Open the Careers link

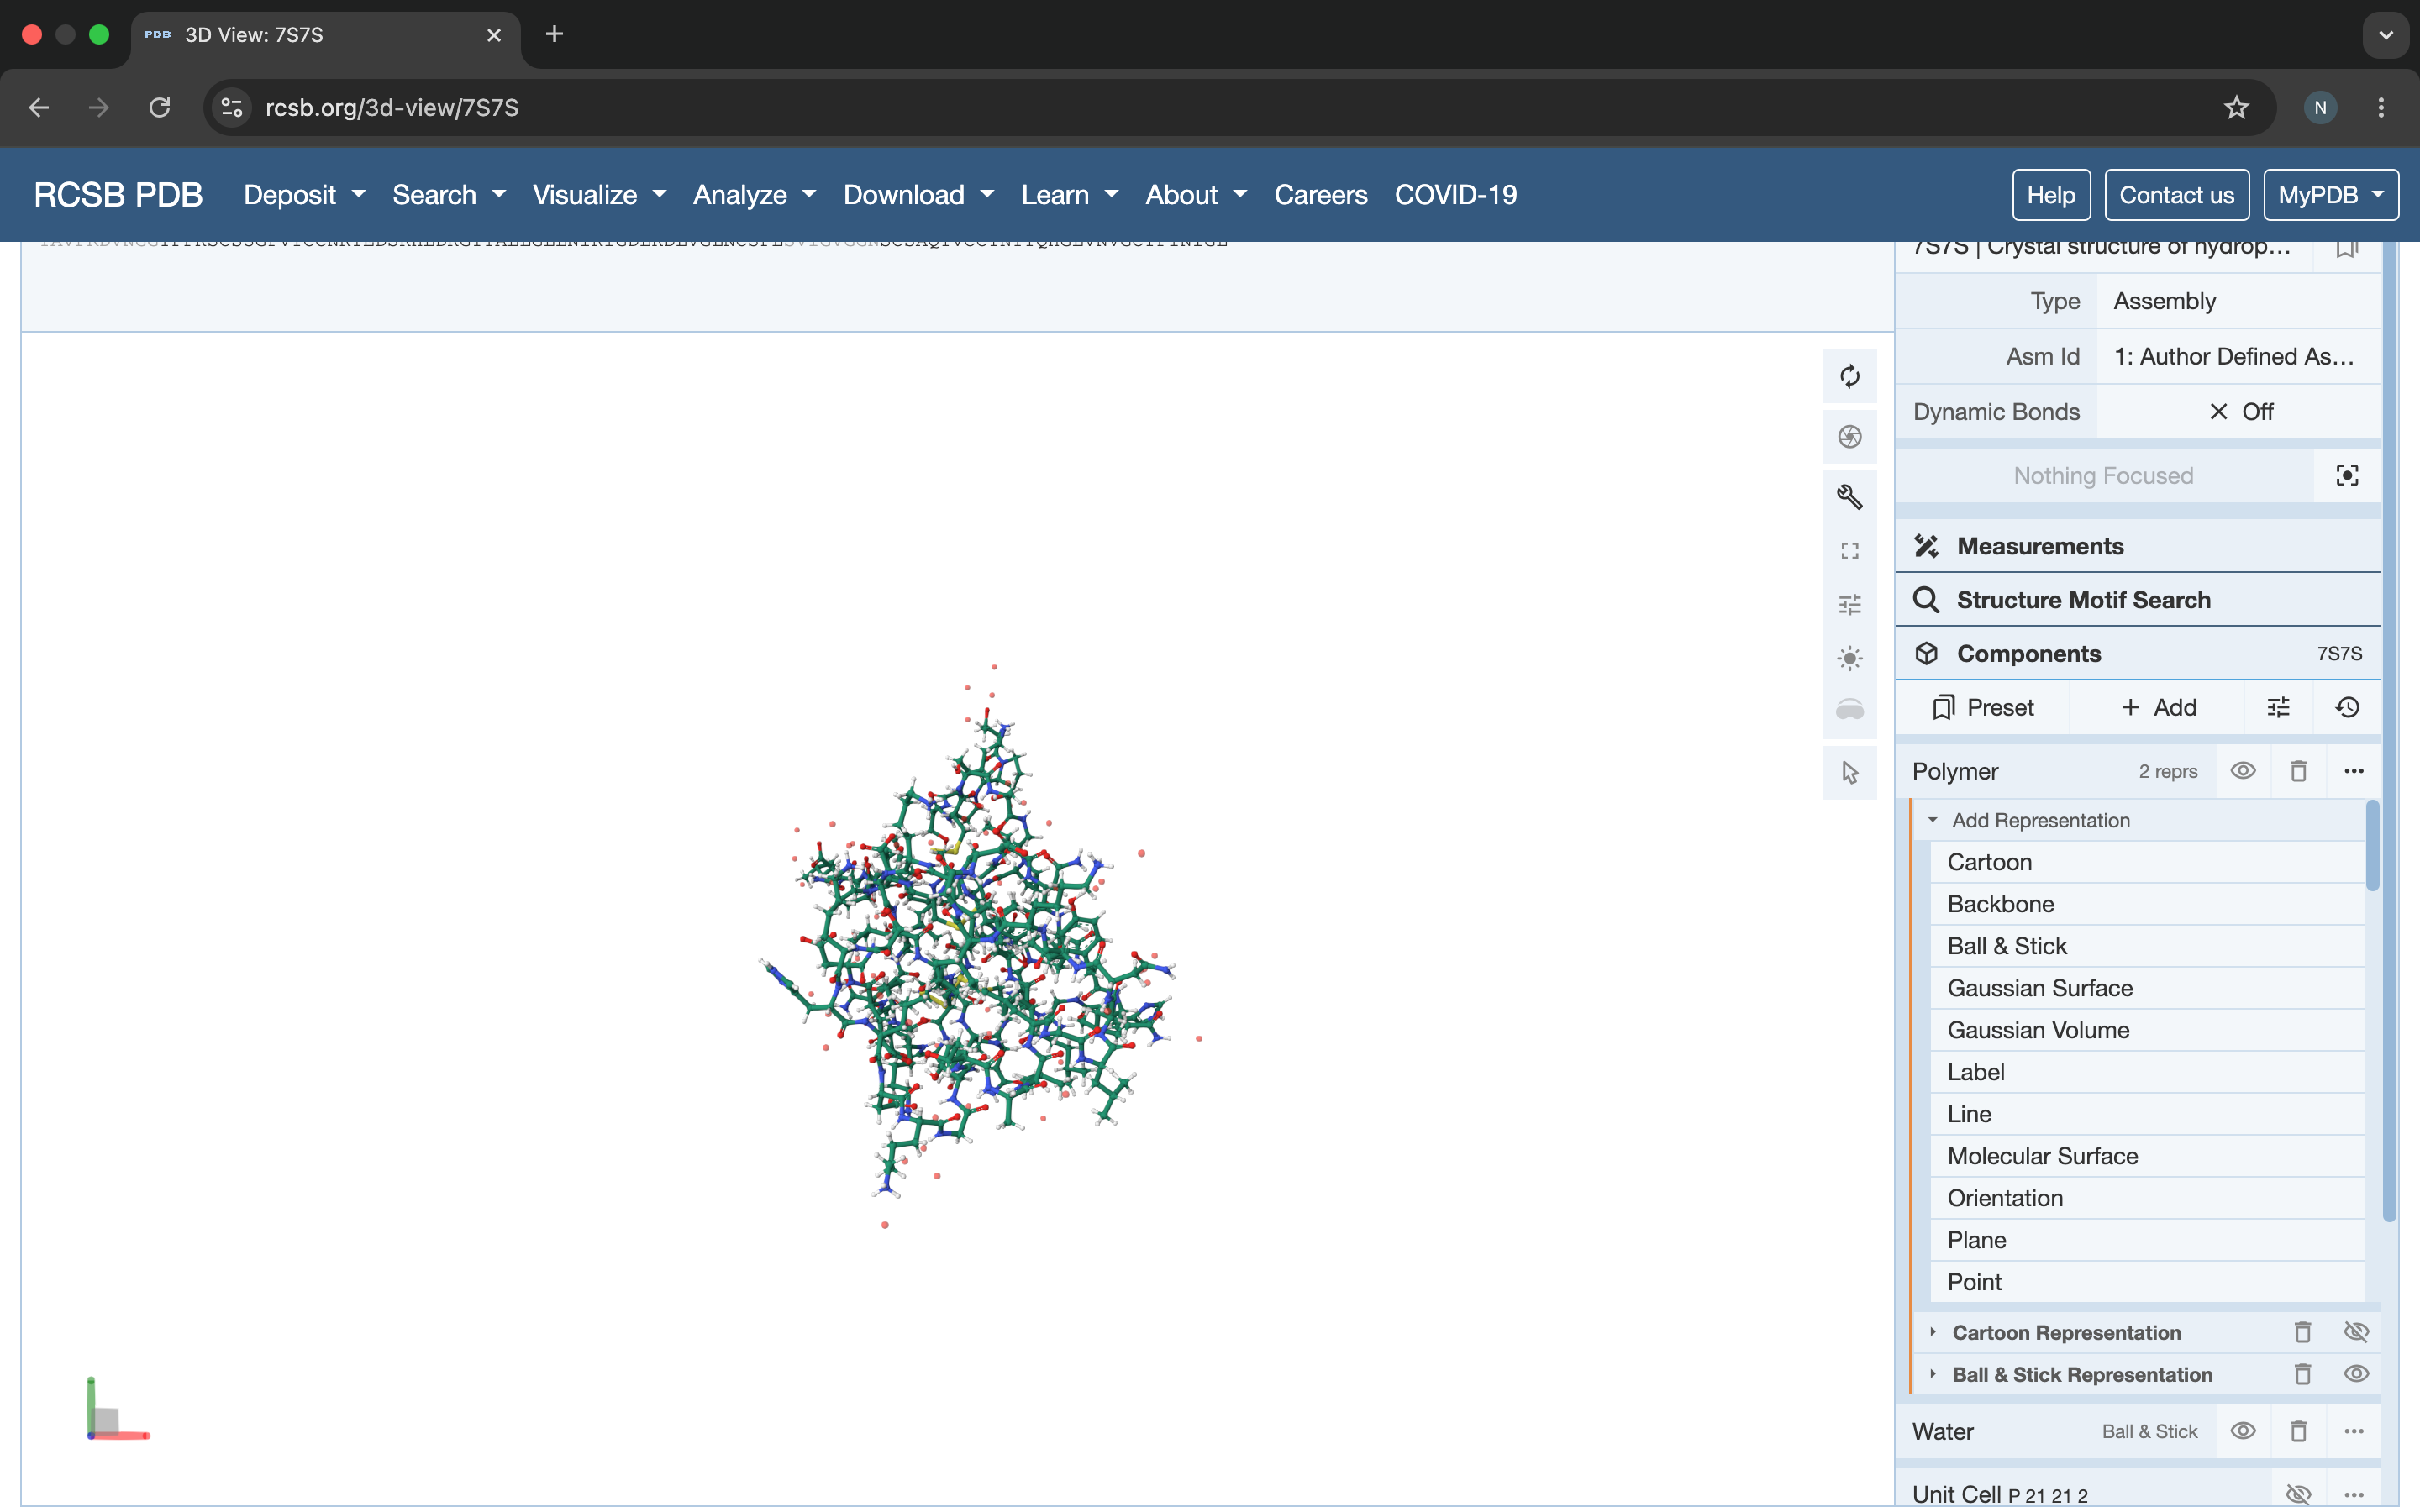tap(1320, 195)
